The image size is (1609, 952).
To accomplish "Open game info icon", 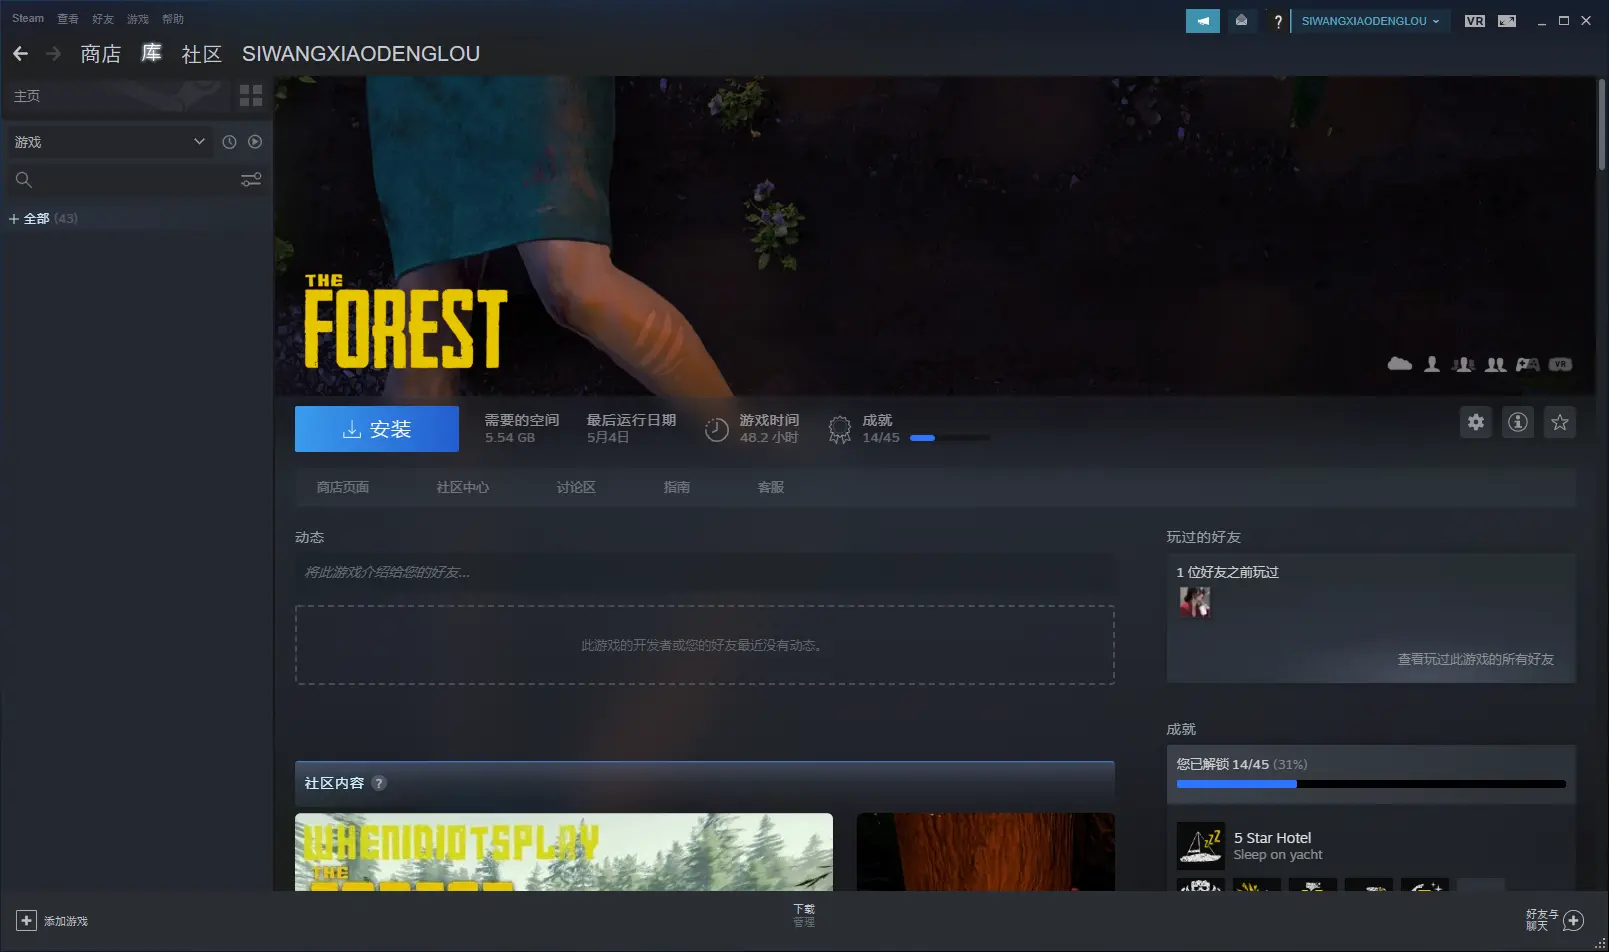I will 1518,422.
